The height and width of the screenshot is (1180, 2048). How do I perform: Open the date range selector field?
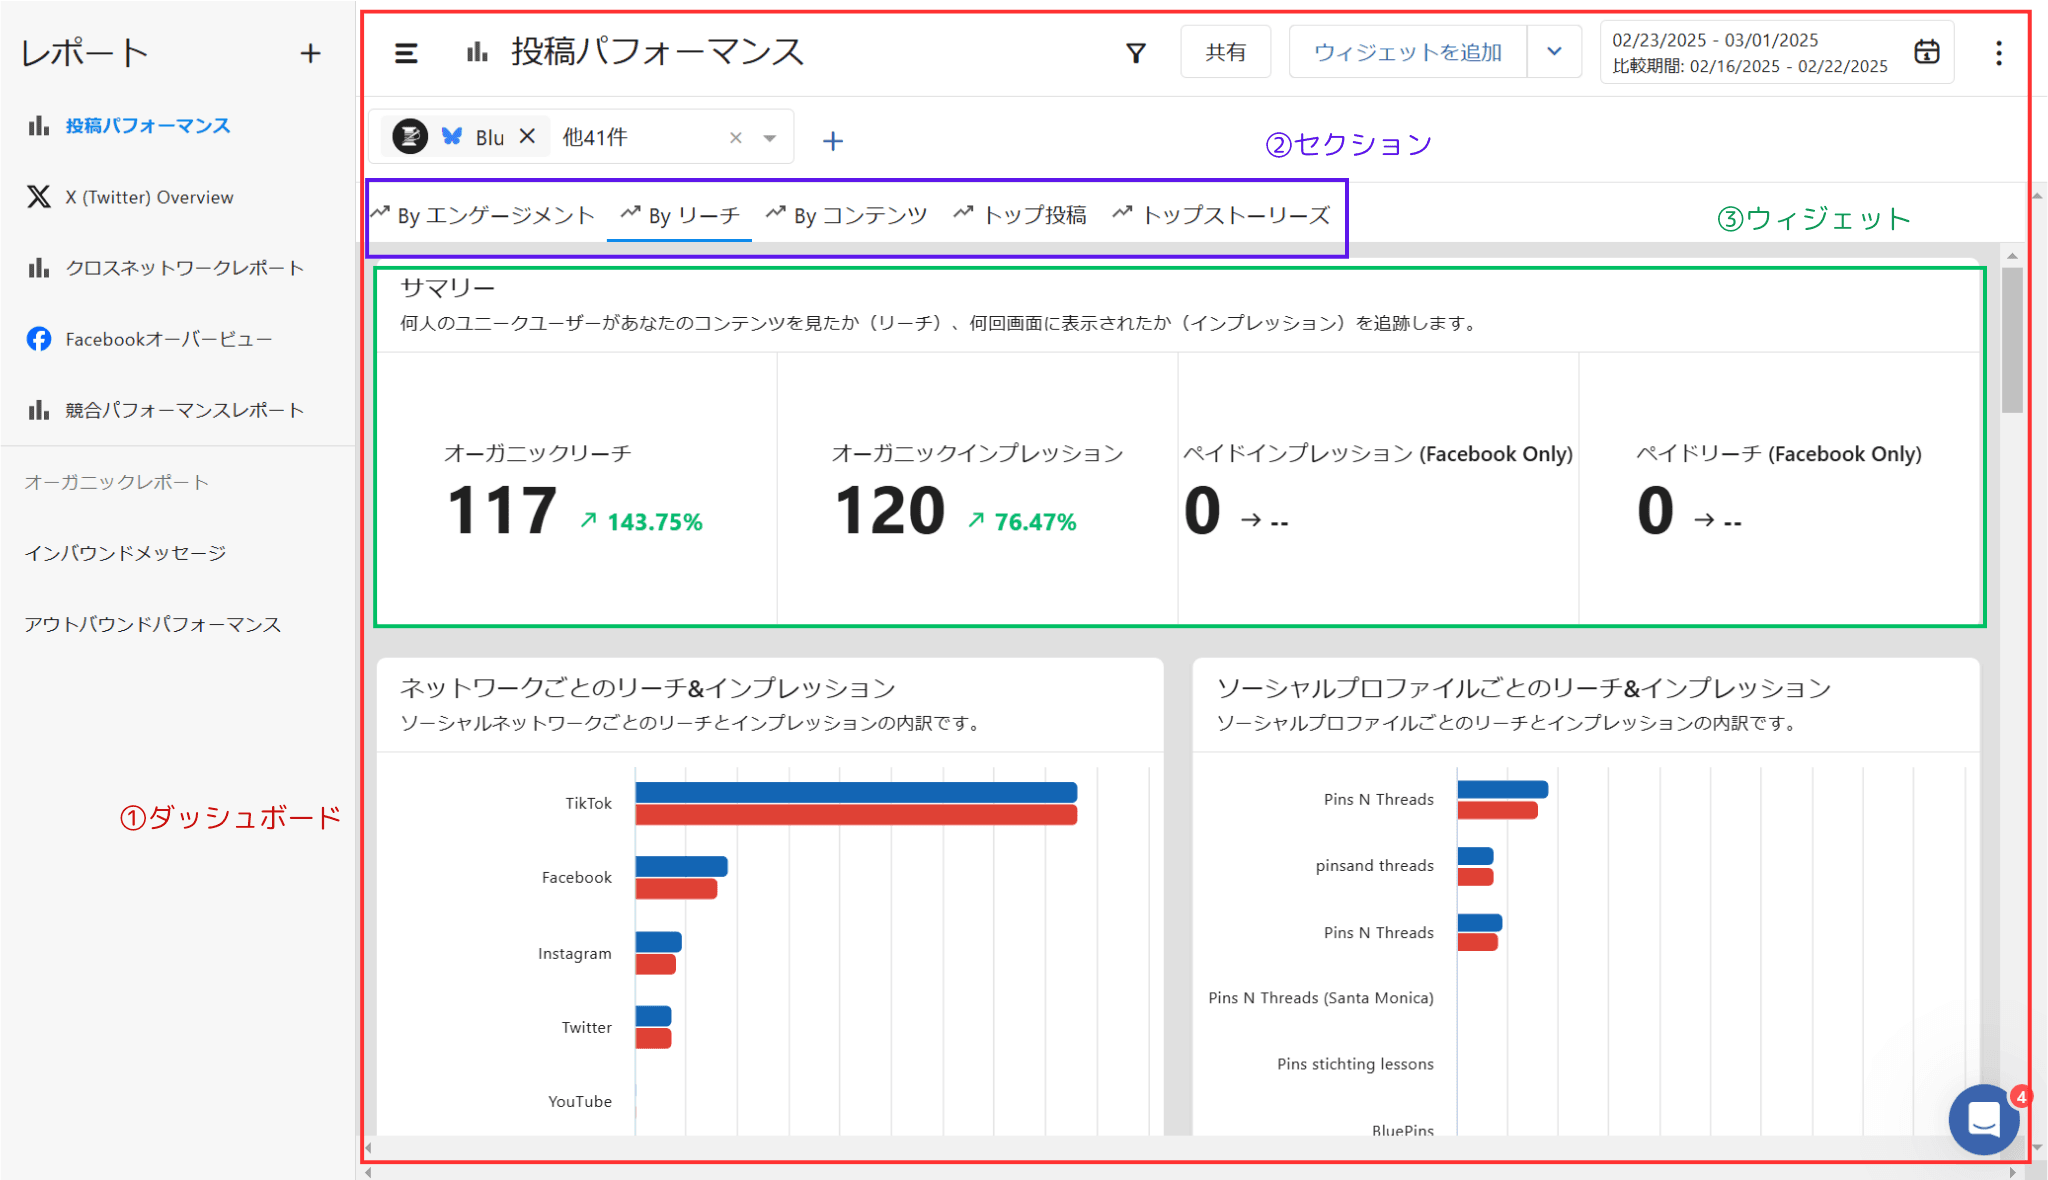coord(1750,53)
